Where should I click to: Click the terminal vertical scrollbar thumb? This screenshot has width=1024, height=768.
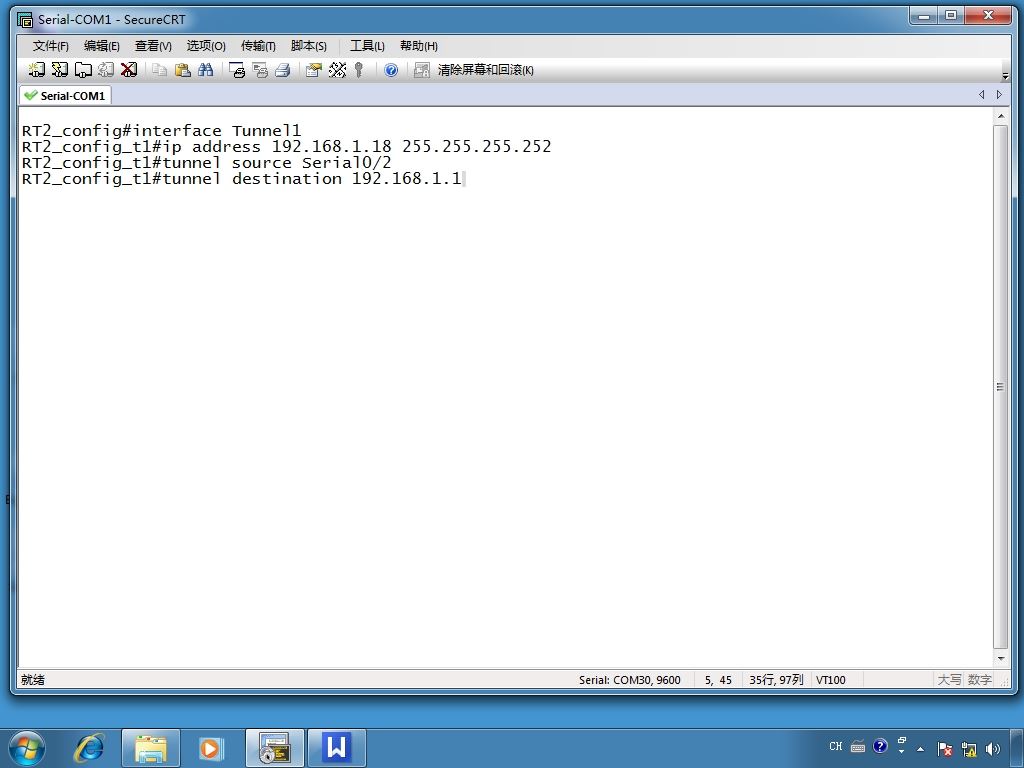[x=1000, y=387]
